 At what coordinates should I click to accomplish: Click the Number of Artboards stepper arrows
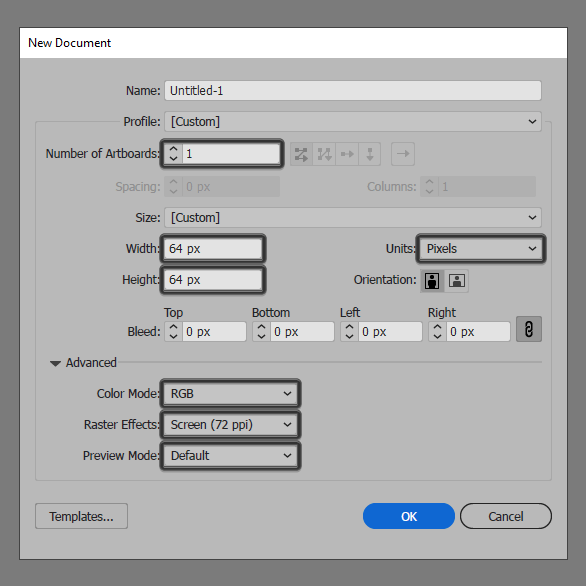pos(173,154)
